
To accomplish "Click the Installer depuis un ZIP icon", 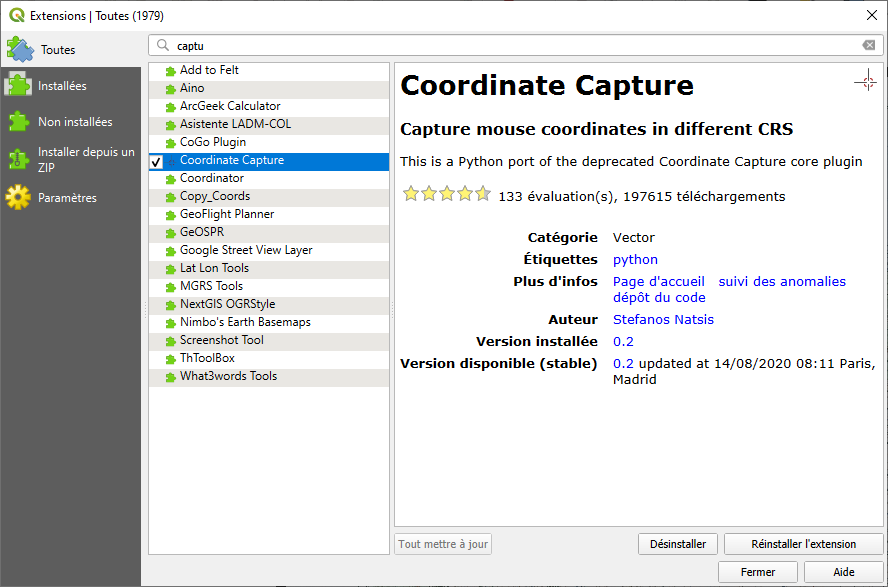I will click(18, 160).
